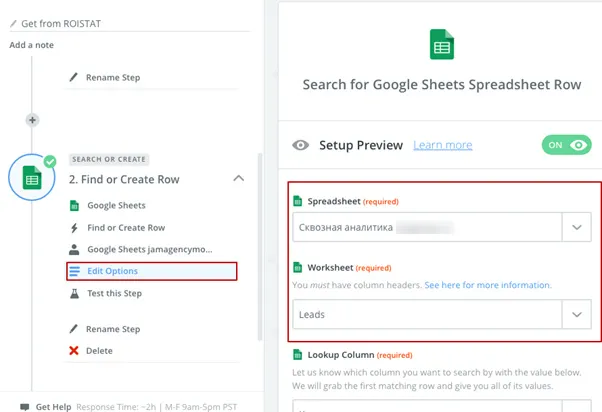Screen dimensions: 602x412
Task: Select the Edit Options menu item
Action: pyautogui.click(x=152, y=271)
